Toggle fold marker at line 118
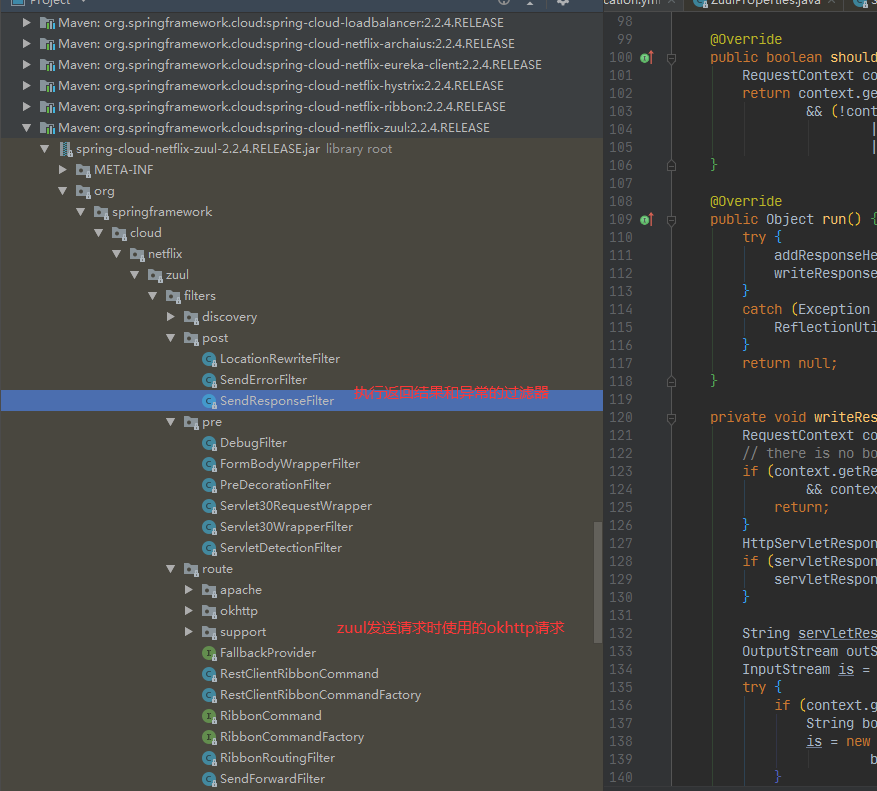Image resolution: width=877 pixels, height=791 pixels. 671,382
